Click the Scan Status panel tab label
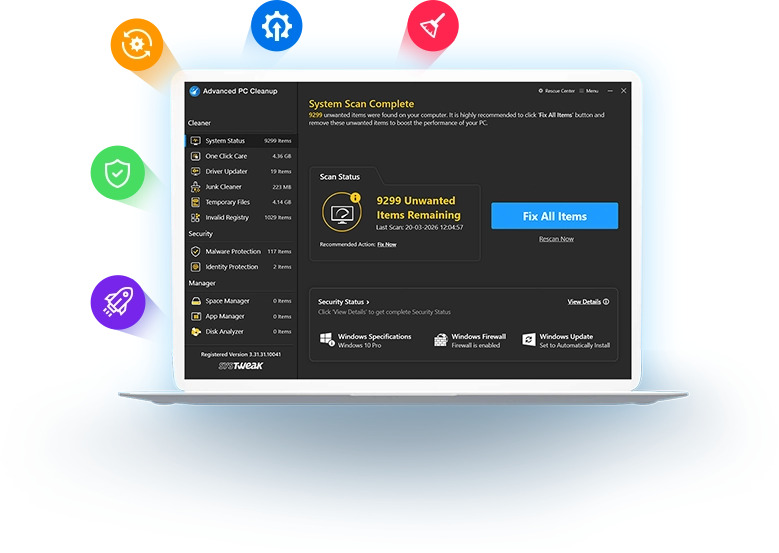 point(340,177)
